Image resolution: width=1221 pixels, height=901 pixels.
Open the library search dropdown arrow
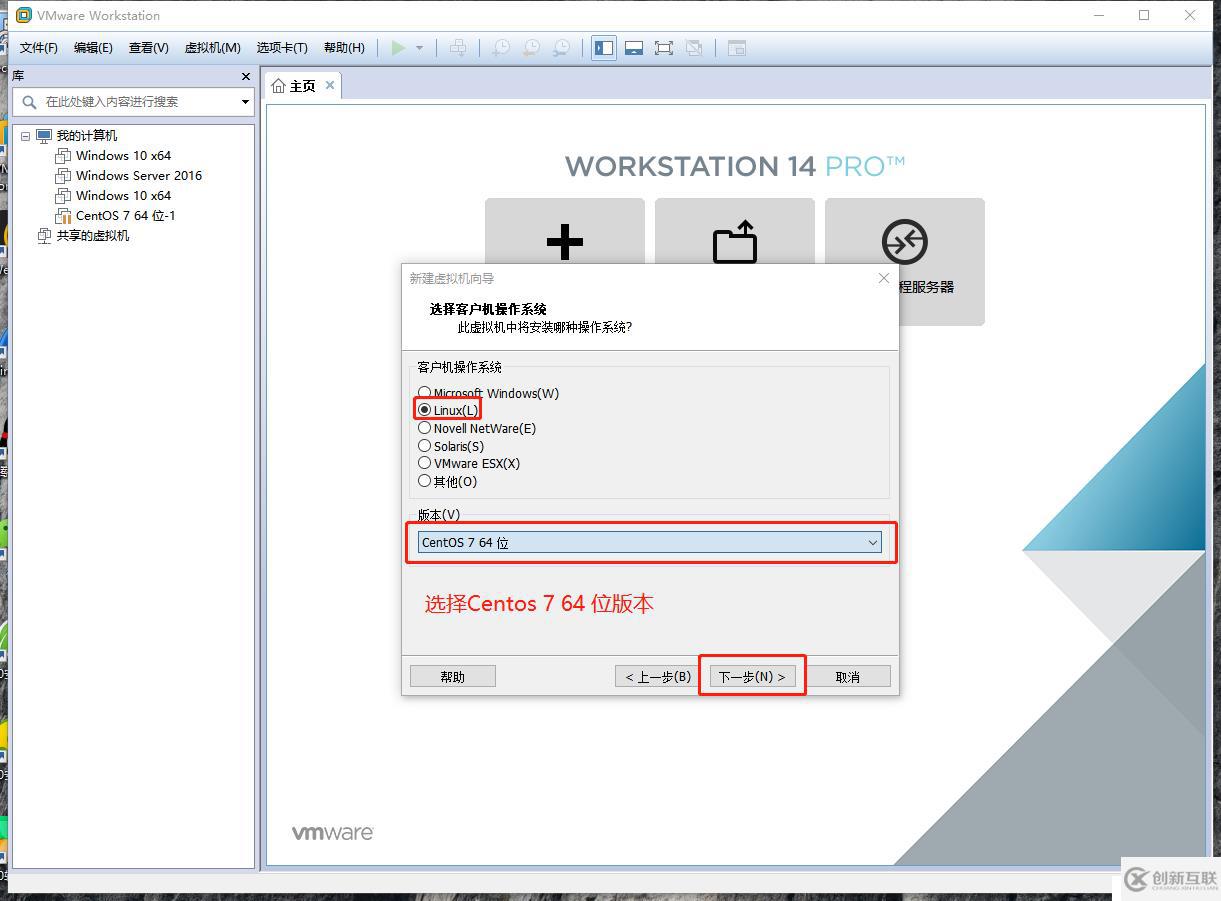[245, 102]
